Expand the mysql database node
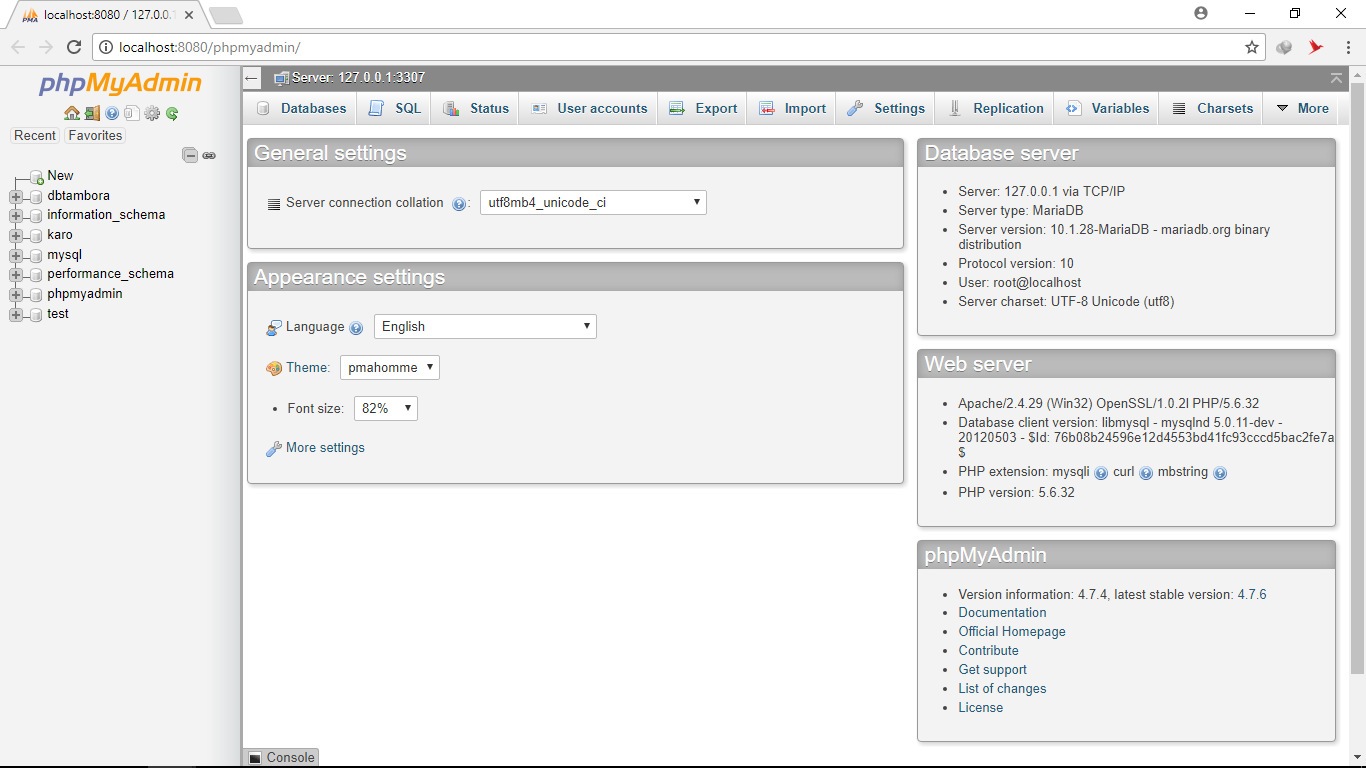This screenshot has width=1366, height=768. [16, 255]
